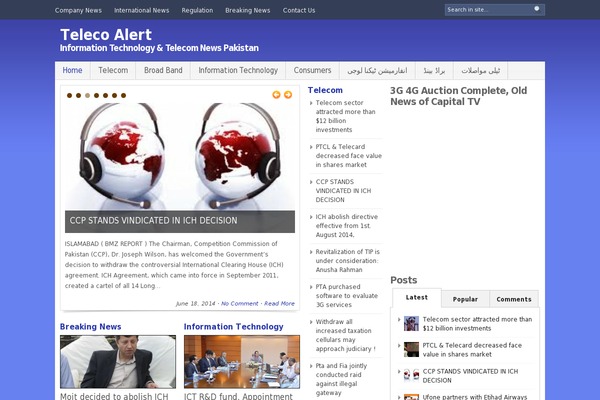The height and width of the screenshot is (400, 600).
Task: Open Pta and Fia raid story
Action: coord(341,379)
